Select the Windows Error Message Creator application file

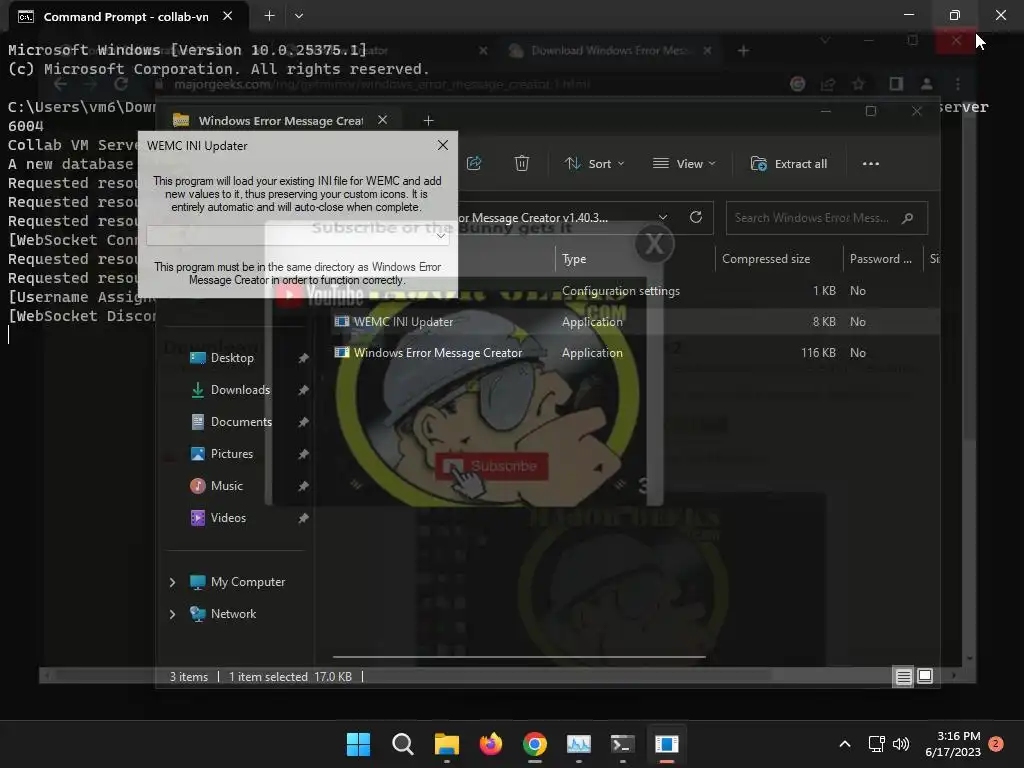pyautogui.click(x=438, y=353)
